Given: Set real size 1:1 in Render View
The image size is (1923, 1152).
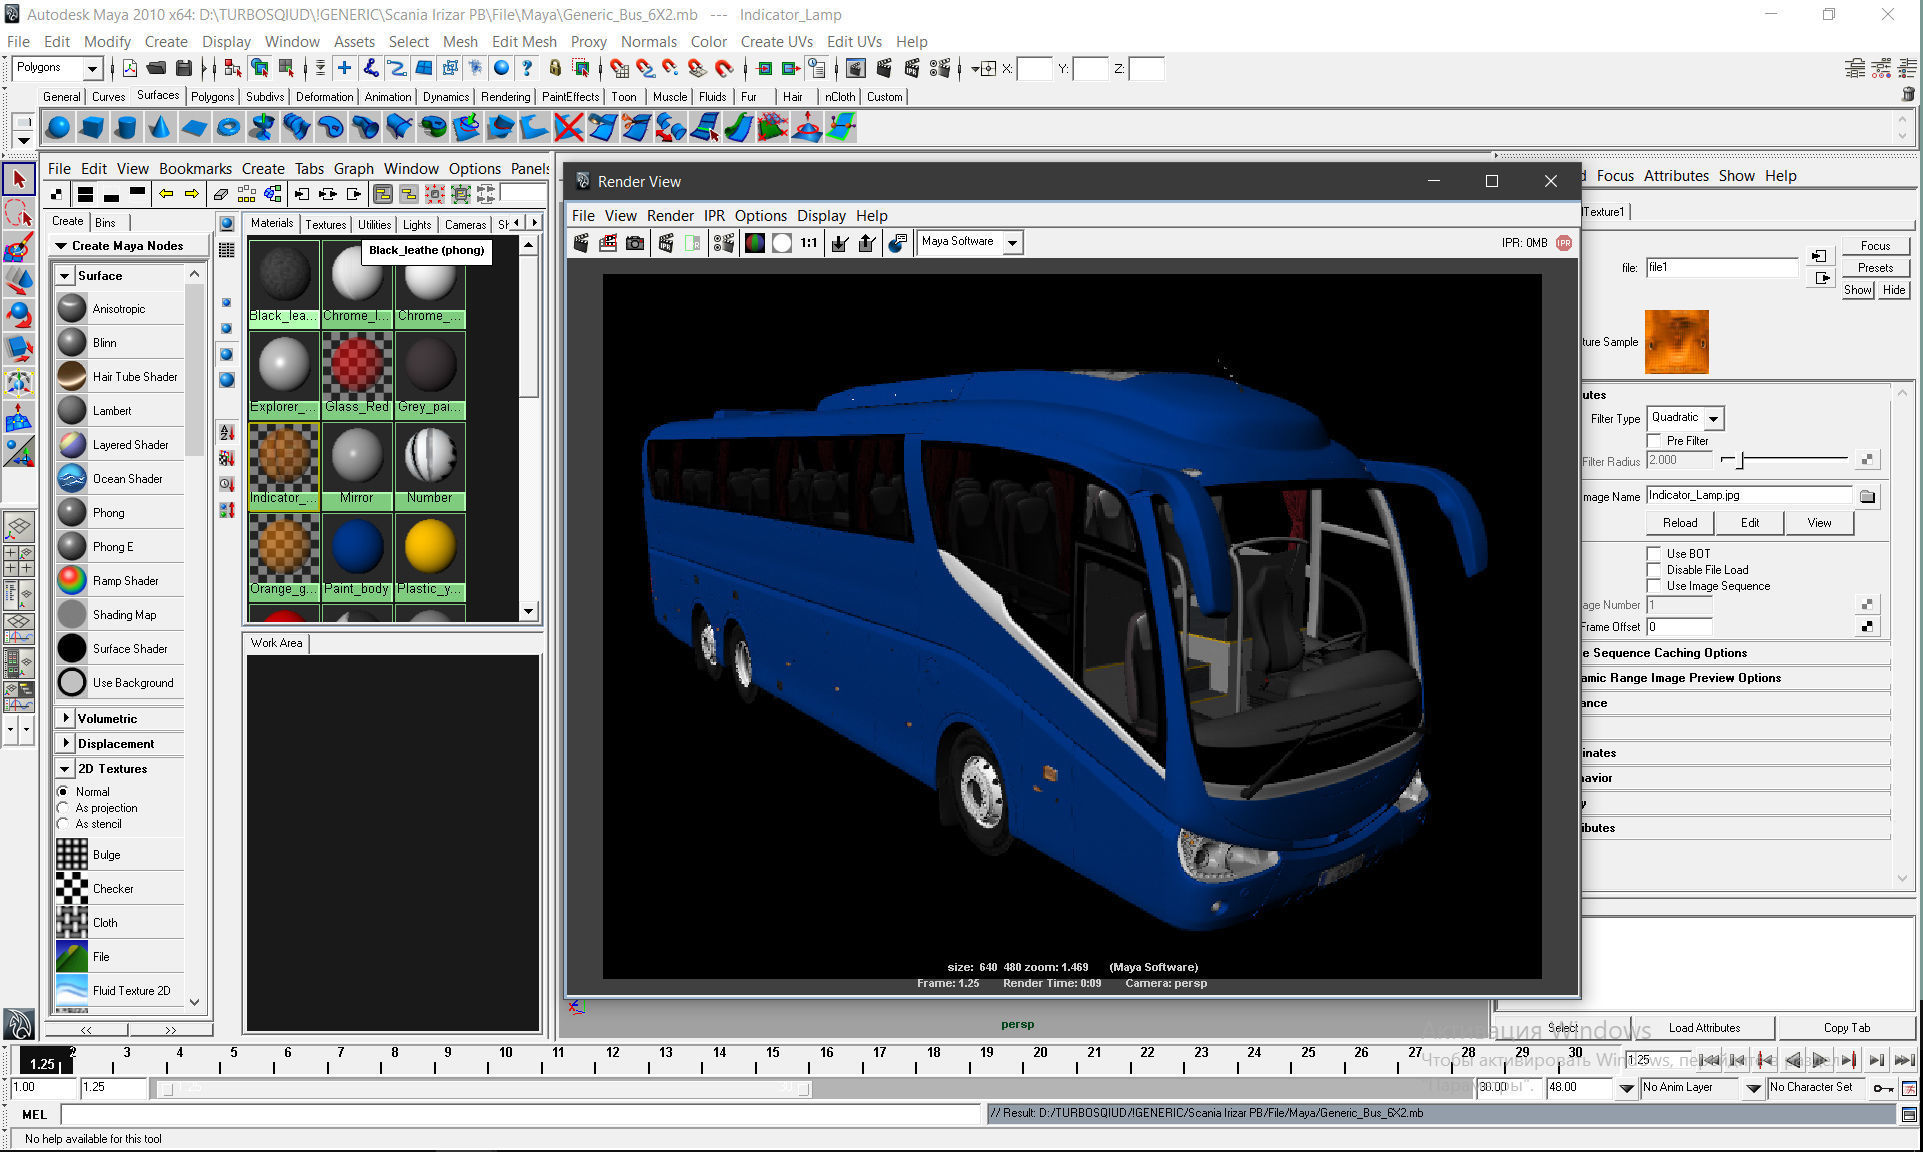Looking at the screenshot, I should [809, 243].
